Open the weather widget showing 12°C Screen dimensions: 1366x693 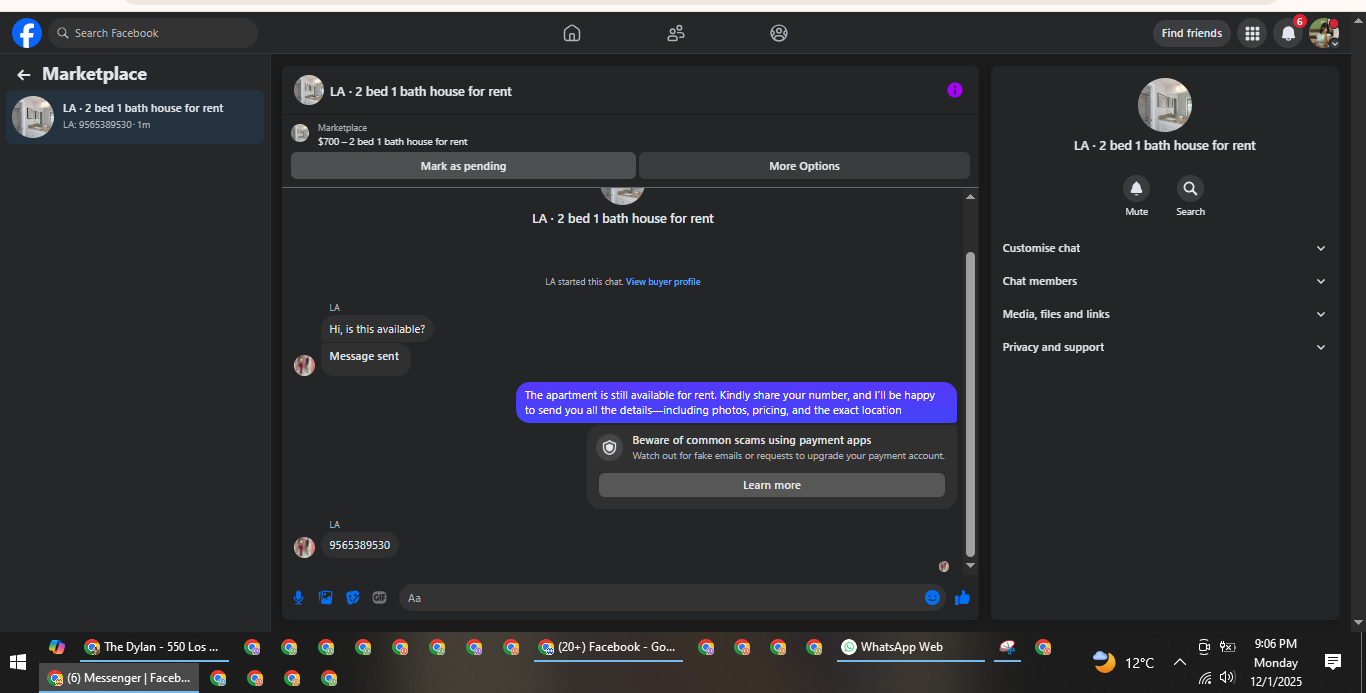point(1124,662)
